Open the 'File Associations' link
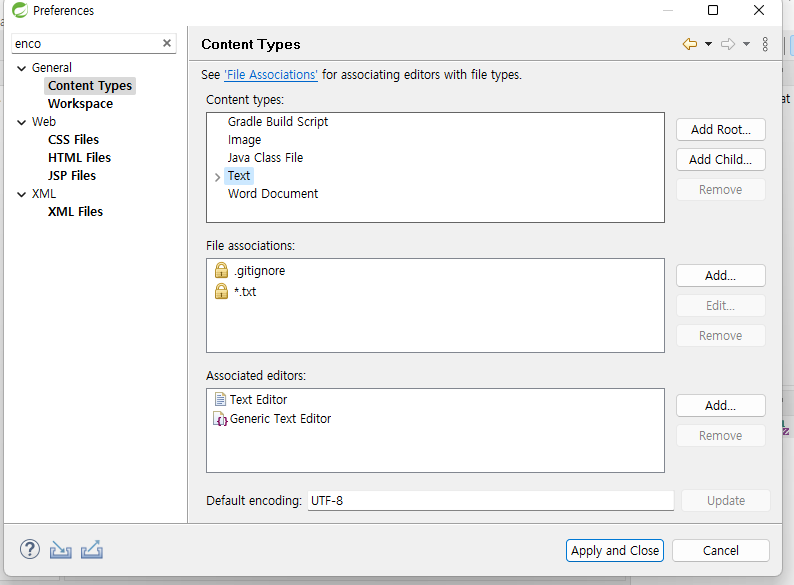Image resolution: width=794 pixels, height=585 pixels. pos(271,75)
